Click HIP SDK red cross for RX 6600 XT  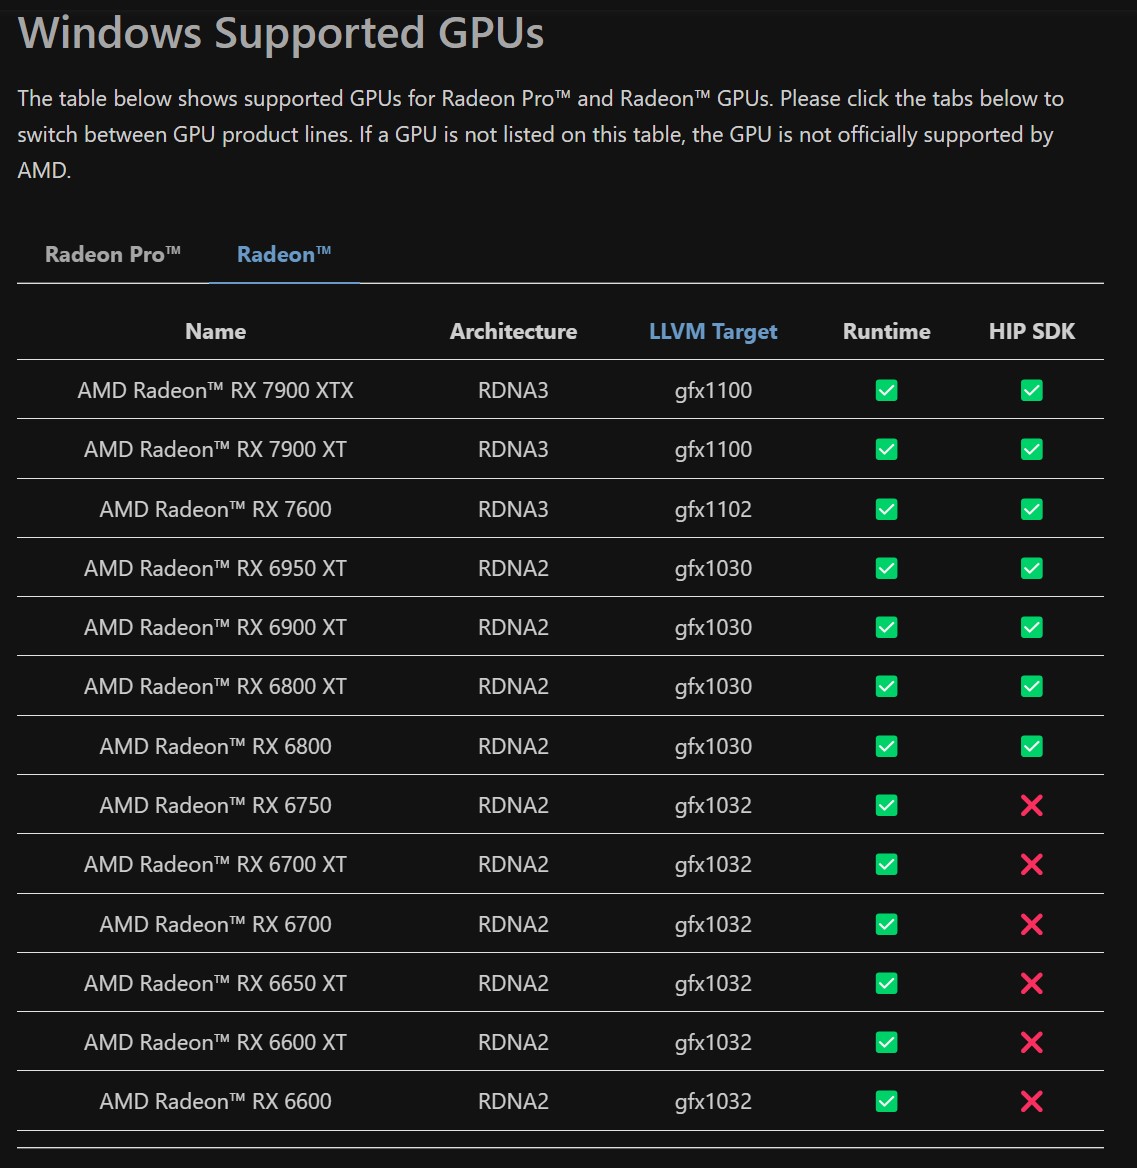point(1032,1042)
